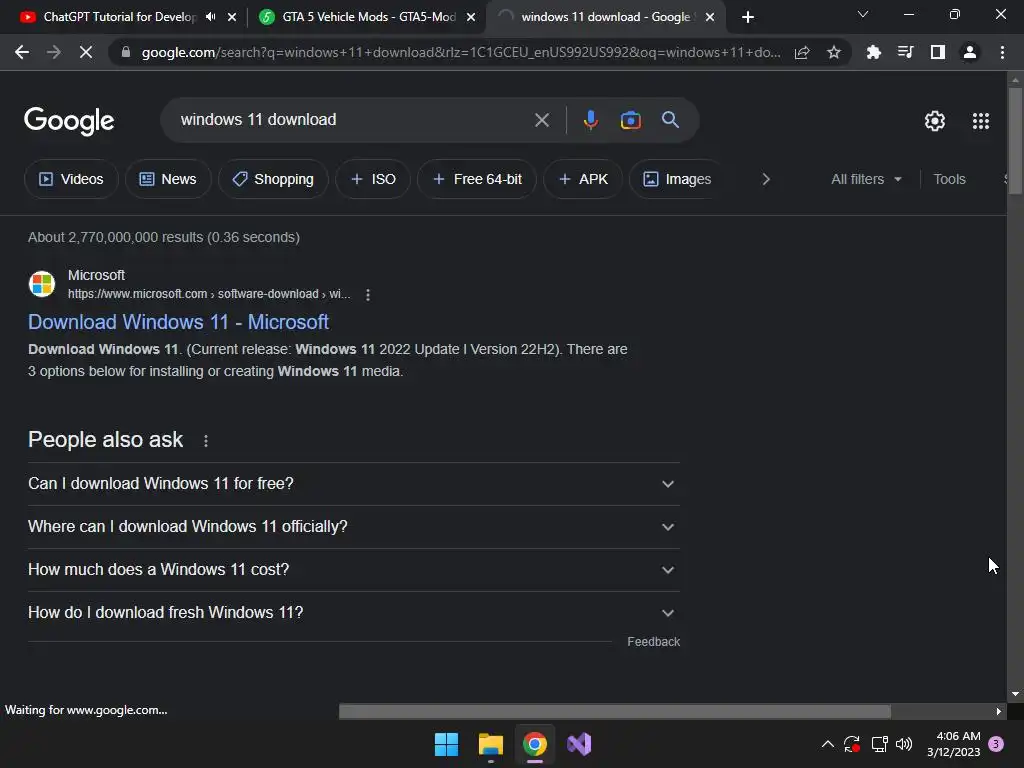This screenshot has height=768, width=1024.
Task: Filter results by Videos
Action: tap(71, 179)
